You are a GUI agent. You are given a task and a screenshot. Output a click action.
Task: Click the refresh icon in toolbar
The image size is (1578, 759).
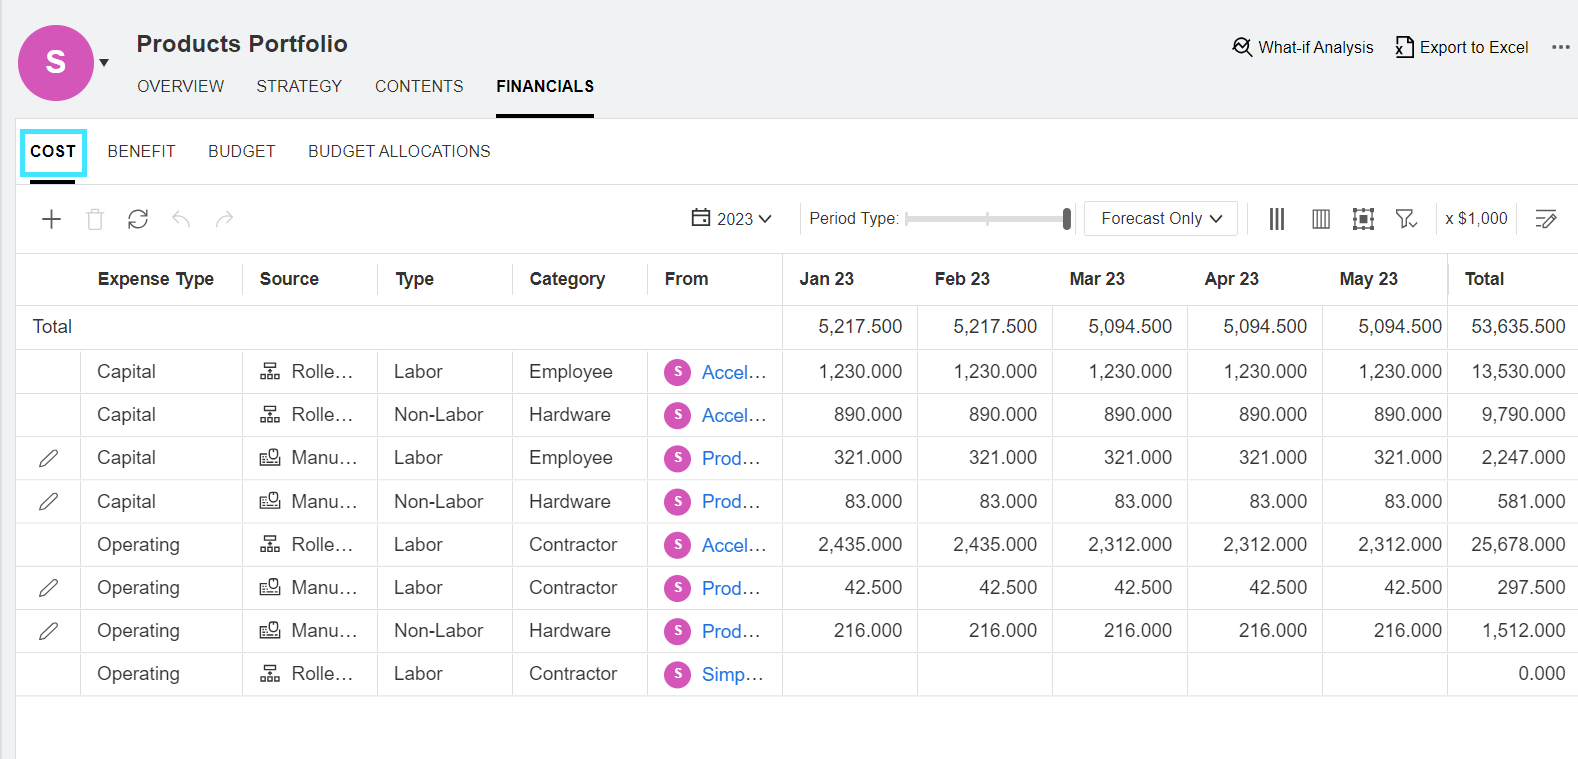[x=138, y=219]
